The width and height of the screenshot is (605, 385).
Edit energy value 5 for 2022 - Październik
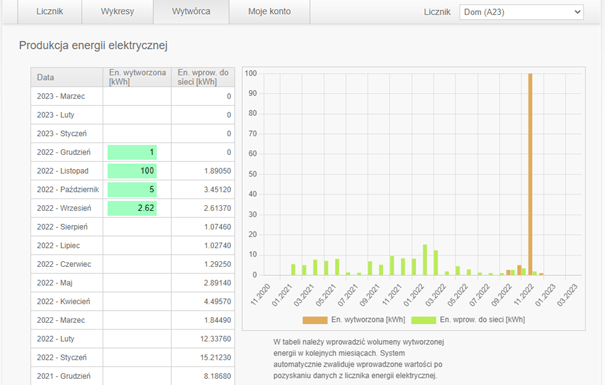pyautogui.click(x=132, y=189)
